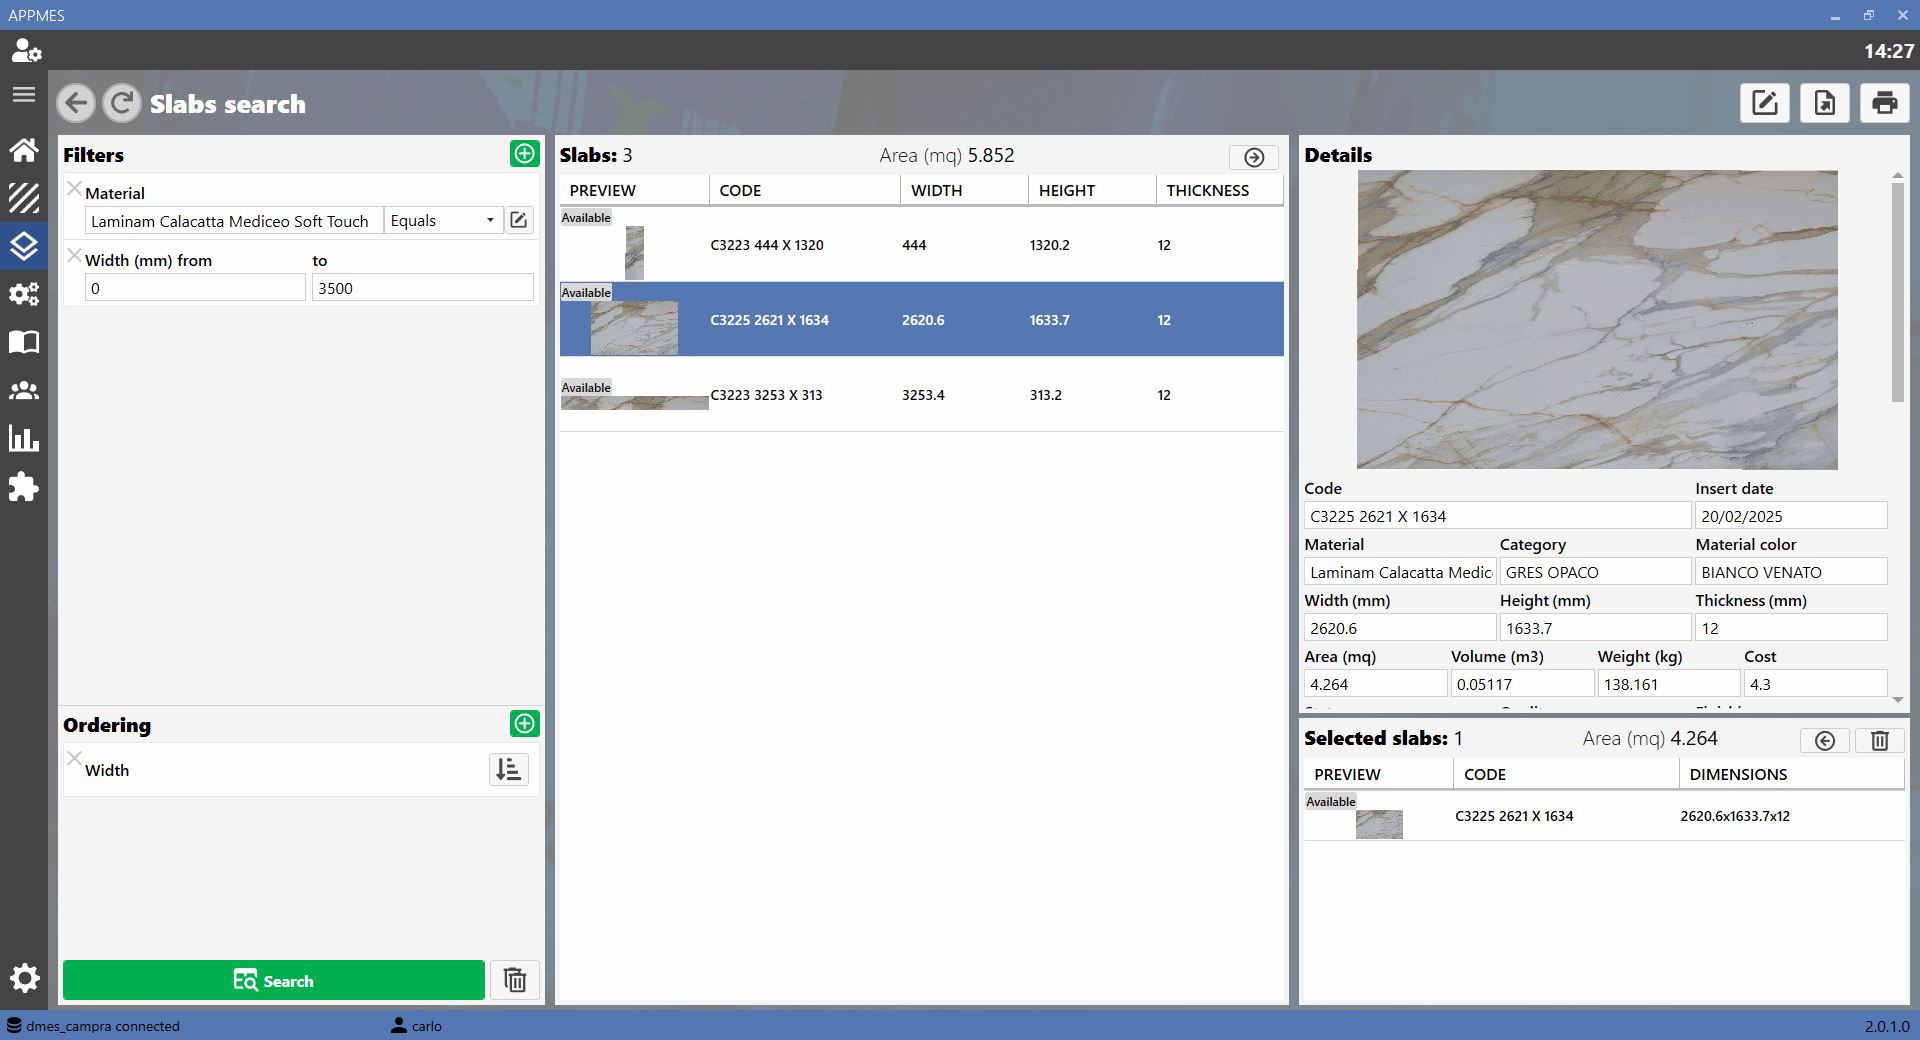This screenshot has width=1920, height=1040.
Task: Open the diagonal stripes materials icon
Action: [x=24, y=198]
